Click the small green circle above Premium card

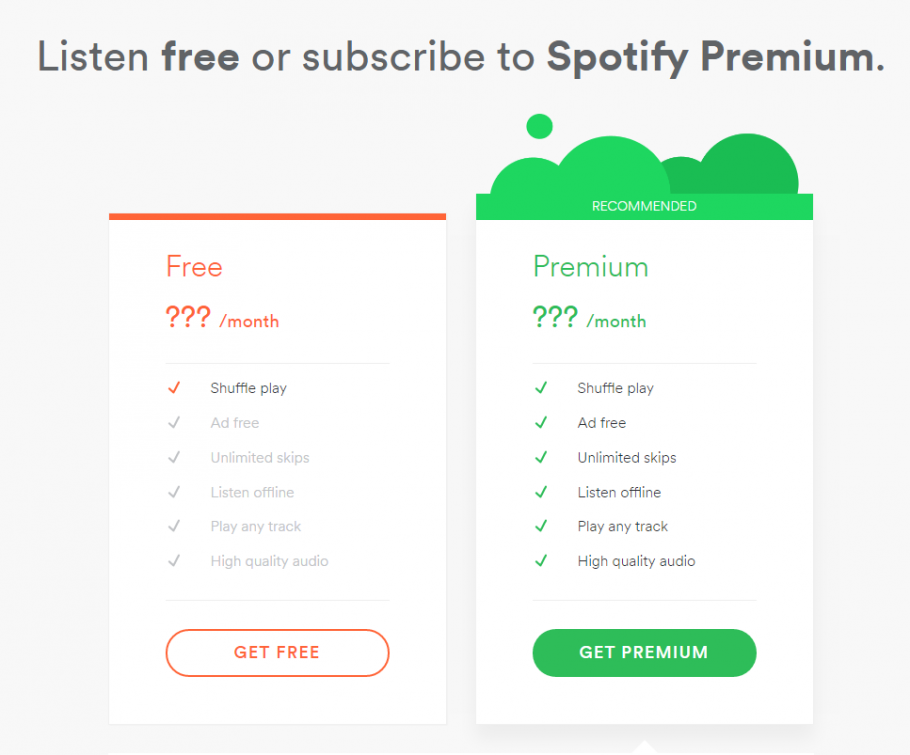(539, 127)
